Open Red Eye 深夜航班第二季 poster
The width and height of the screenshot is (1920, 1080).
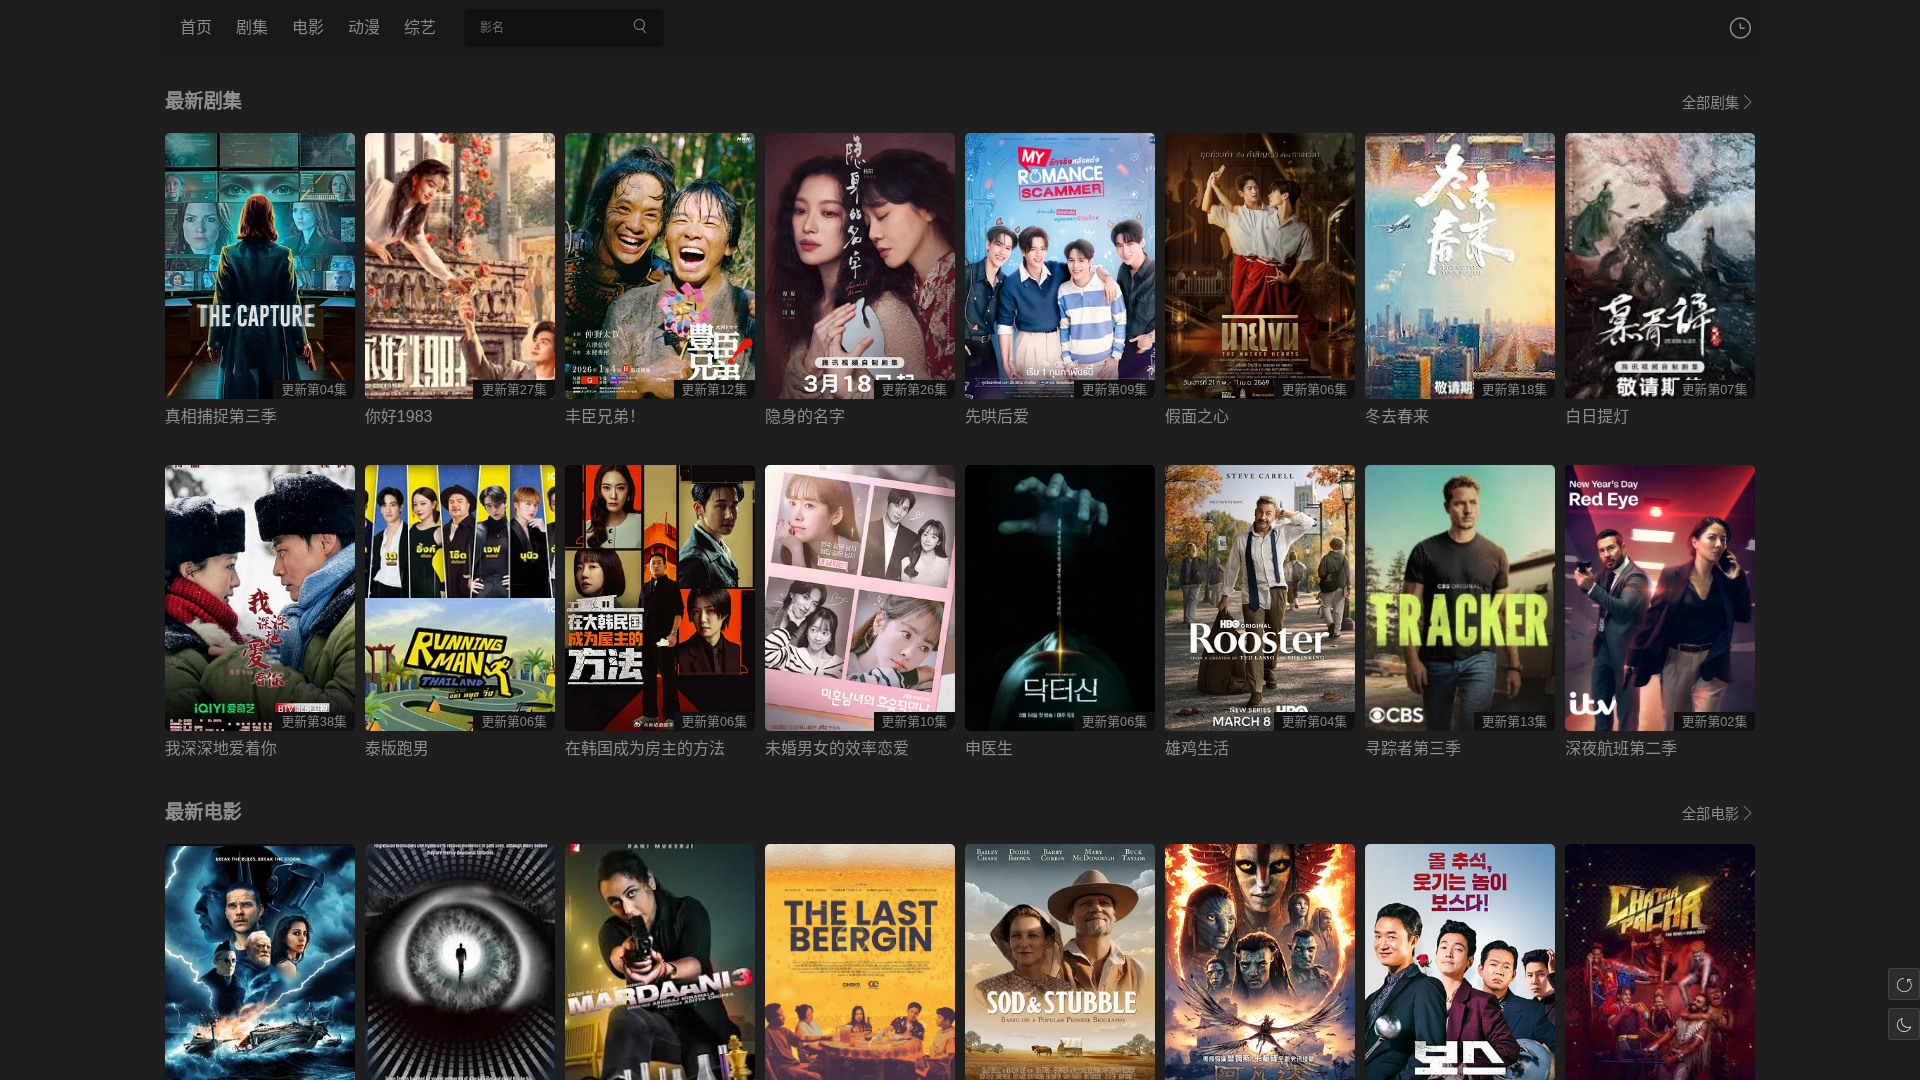point(1660,597)
